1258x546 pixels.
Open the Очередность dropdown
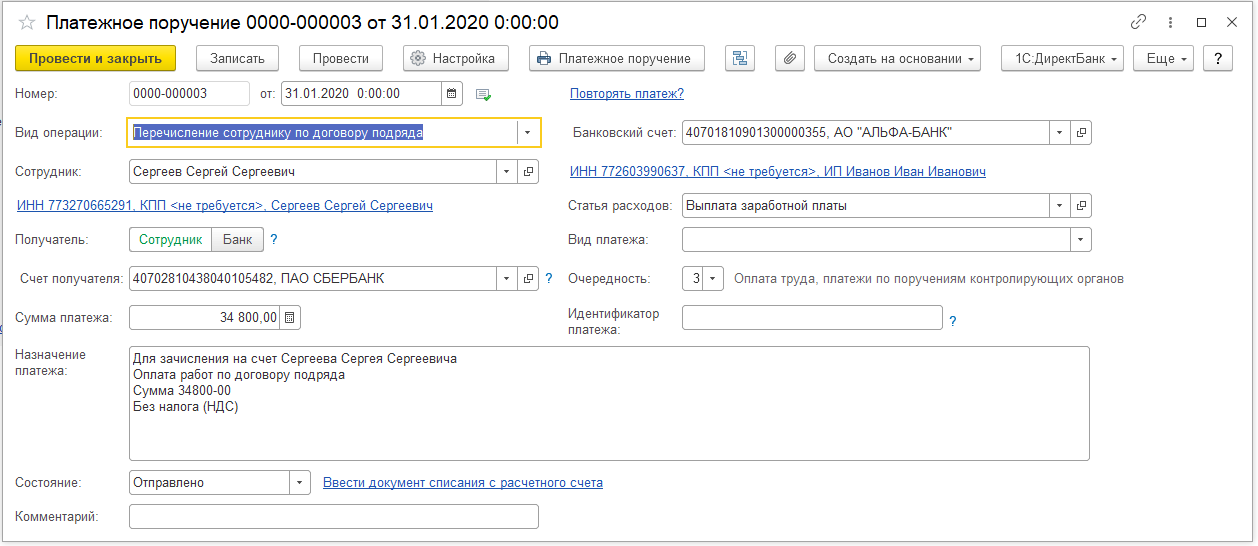tap(713, 279)
